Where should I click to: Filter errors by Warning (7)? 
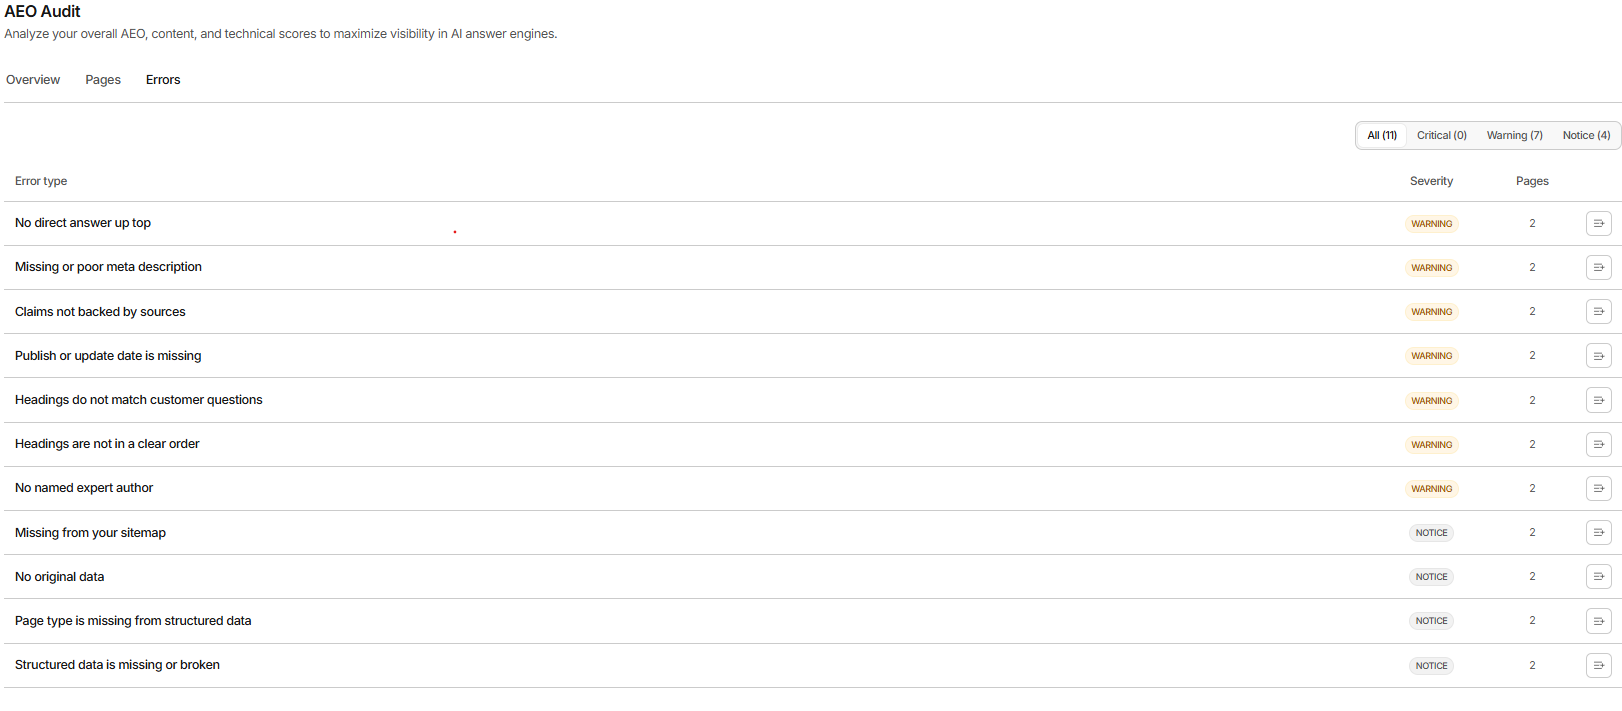(1514, 135)
